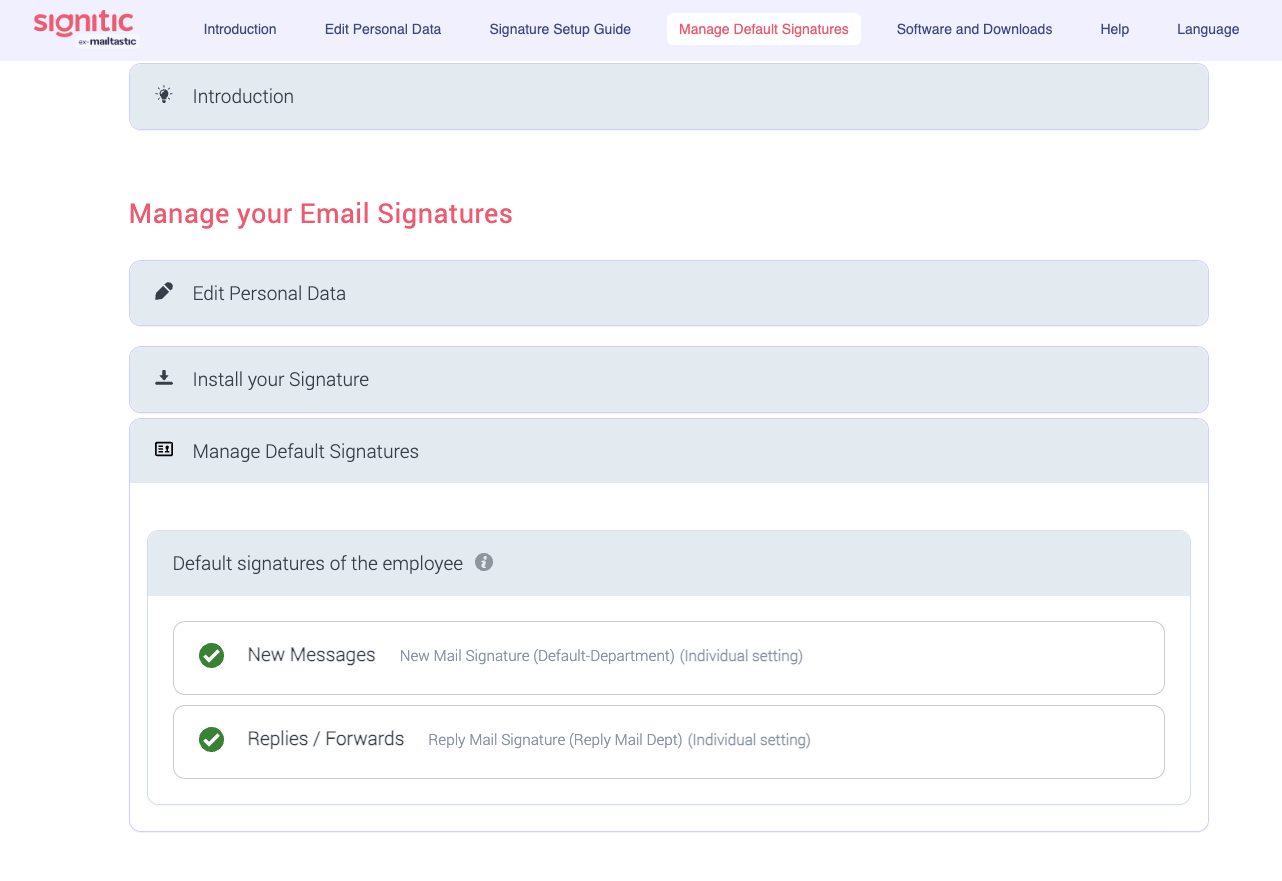Click green checkmark beside New Messages

point(211,656)
